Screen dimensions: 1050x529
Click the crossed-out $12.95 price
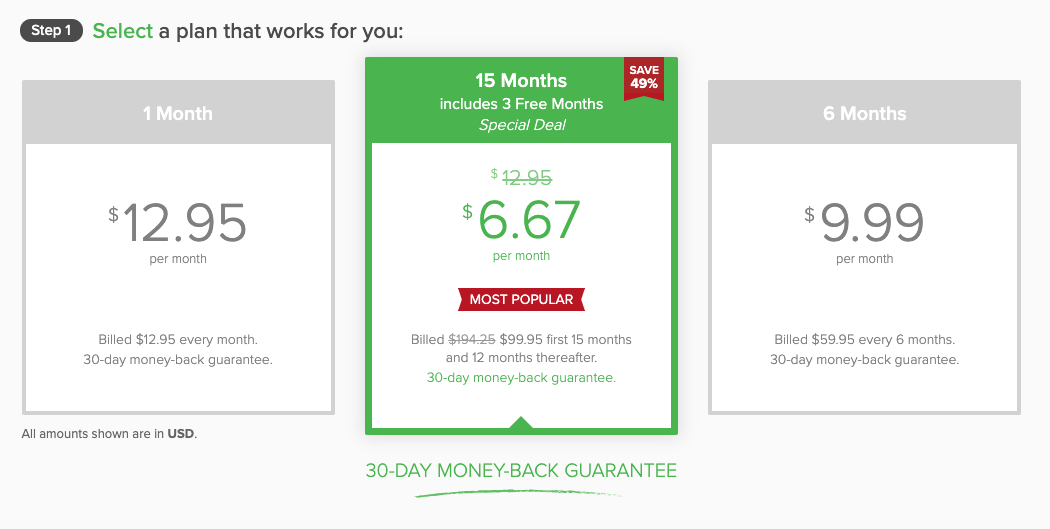tap(526, 177)
